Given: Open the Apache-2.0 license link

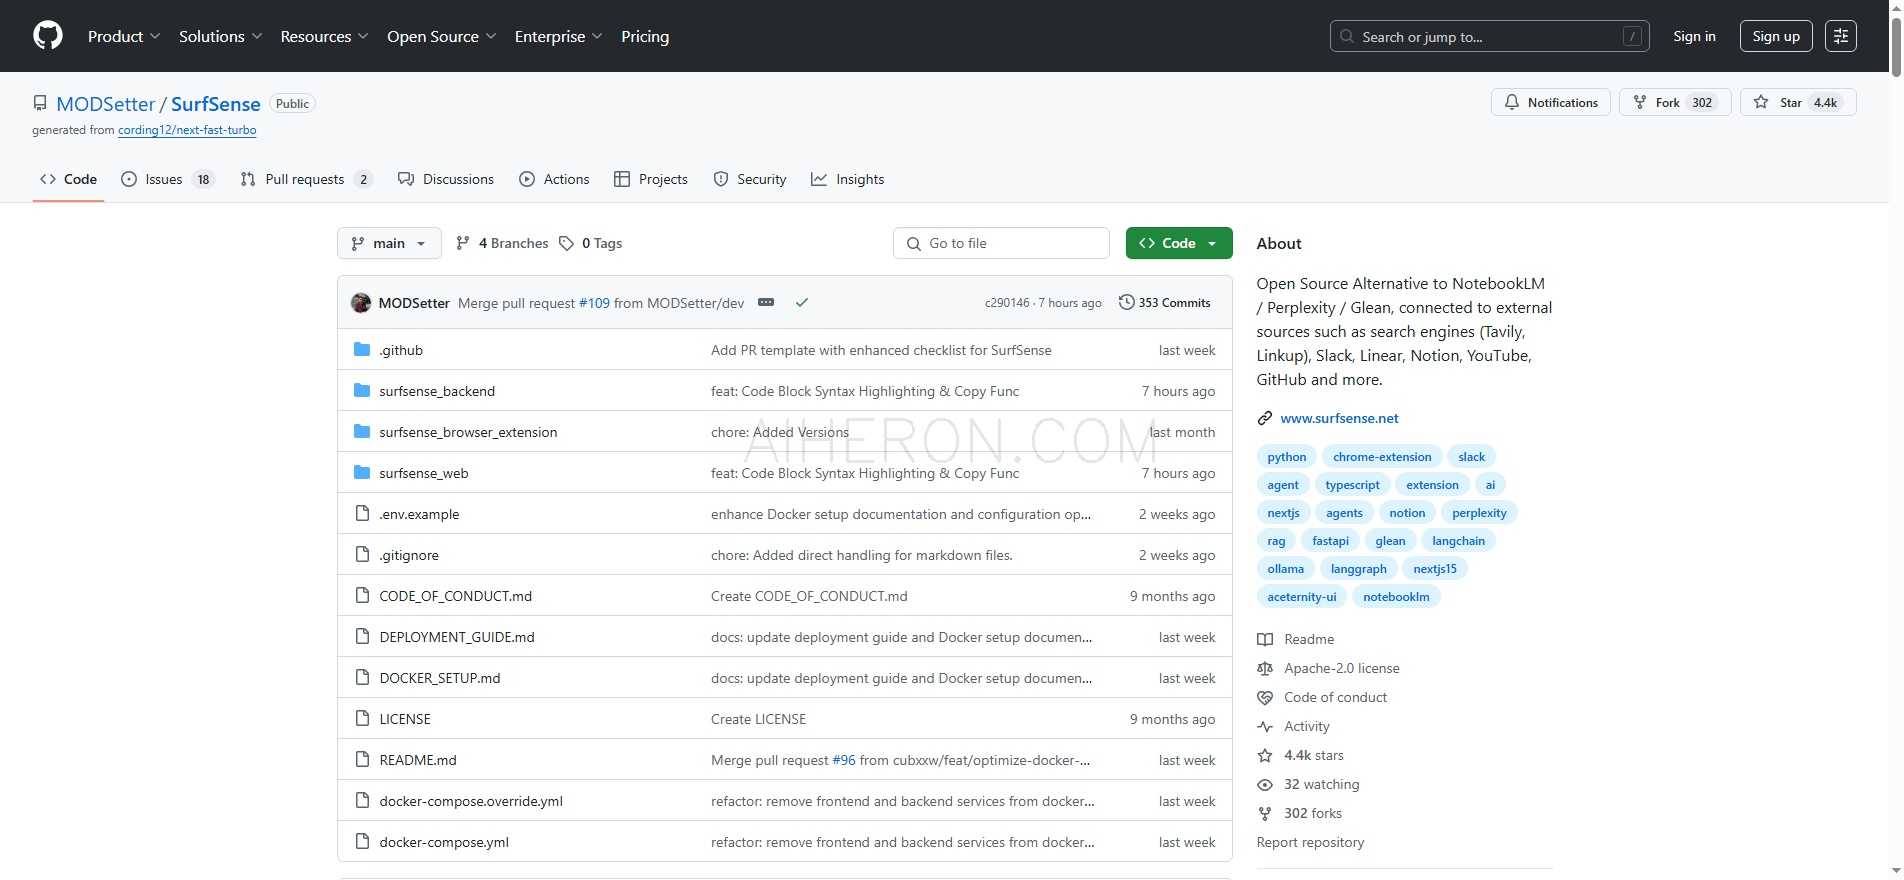Looking at the screenshot, I should click(x=1328, y=668).
